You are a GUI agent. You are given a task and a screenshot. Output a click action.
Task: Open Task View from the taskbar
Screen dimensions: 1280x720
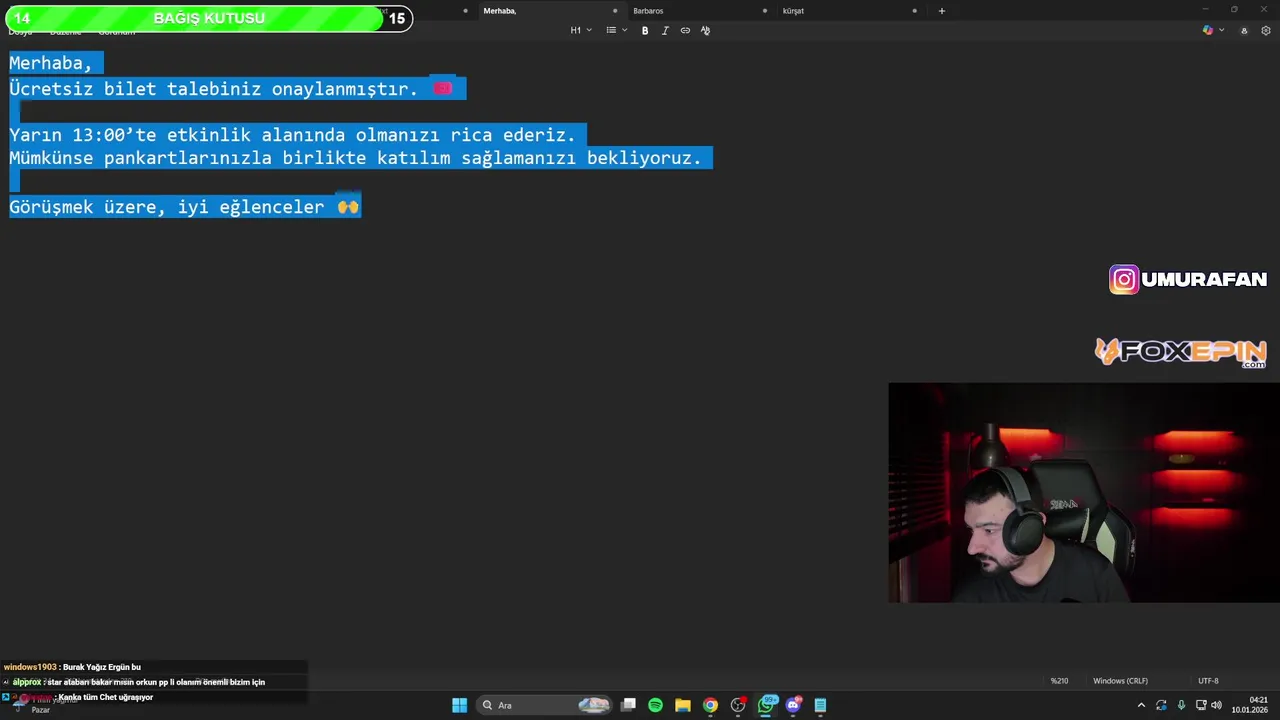(x=628, y=705)
